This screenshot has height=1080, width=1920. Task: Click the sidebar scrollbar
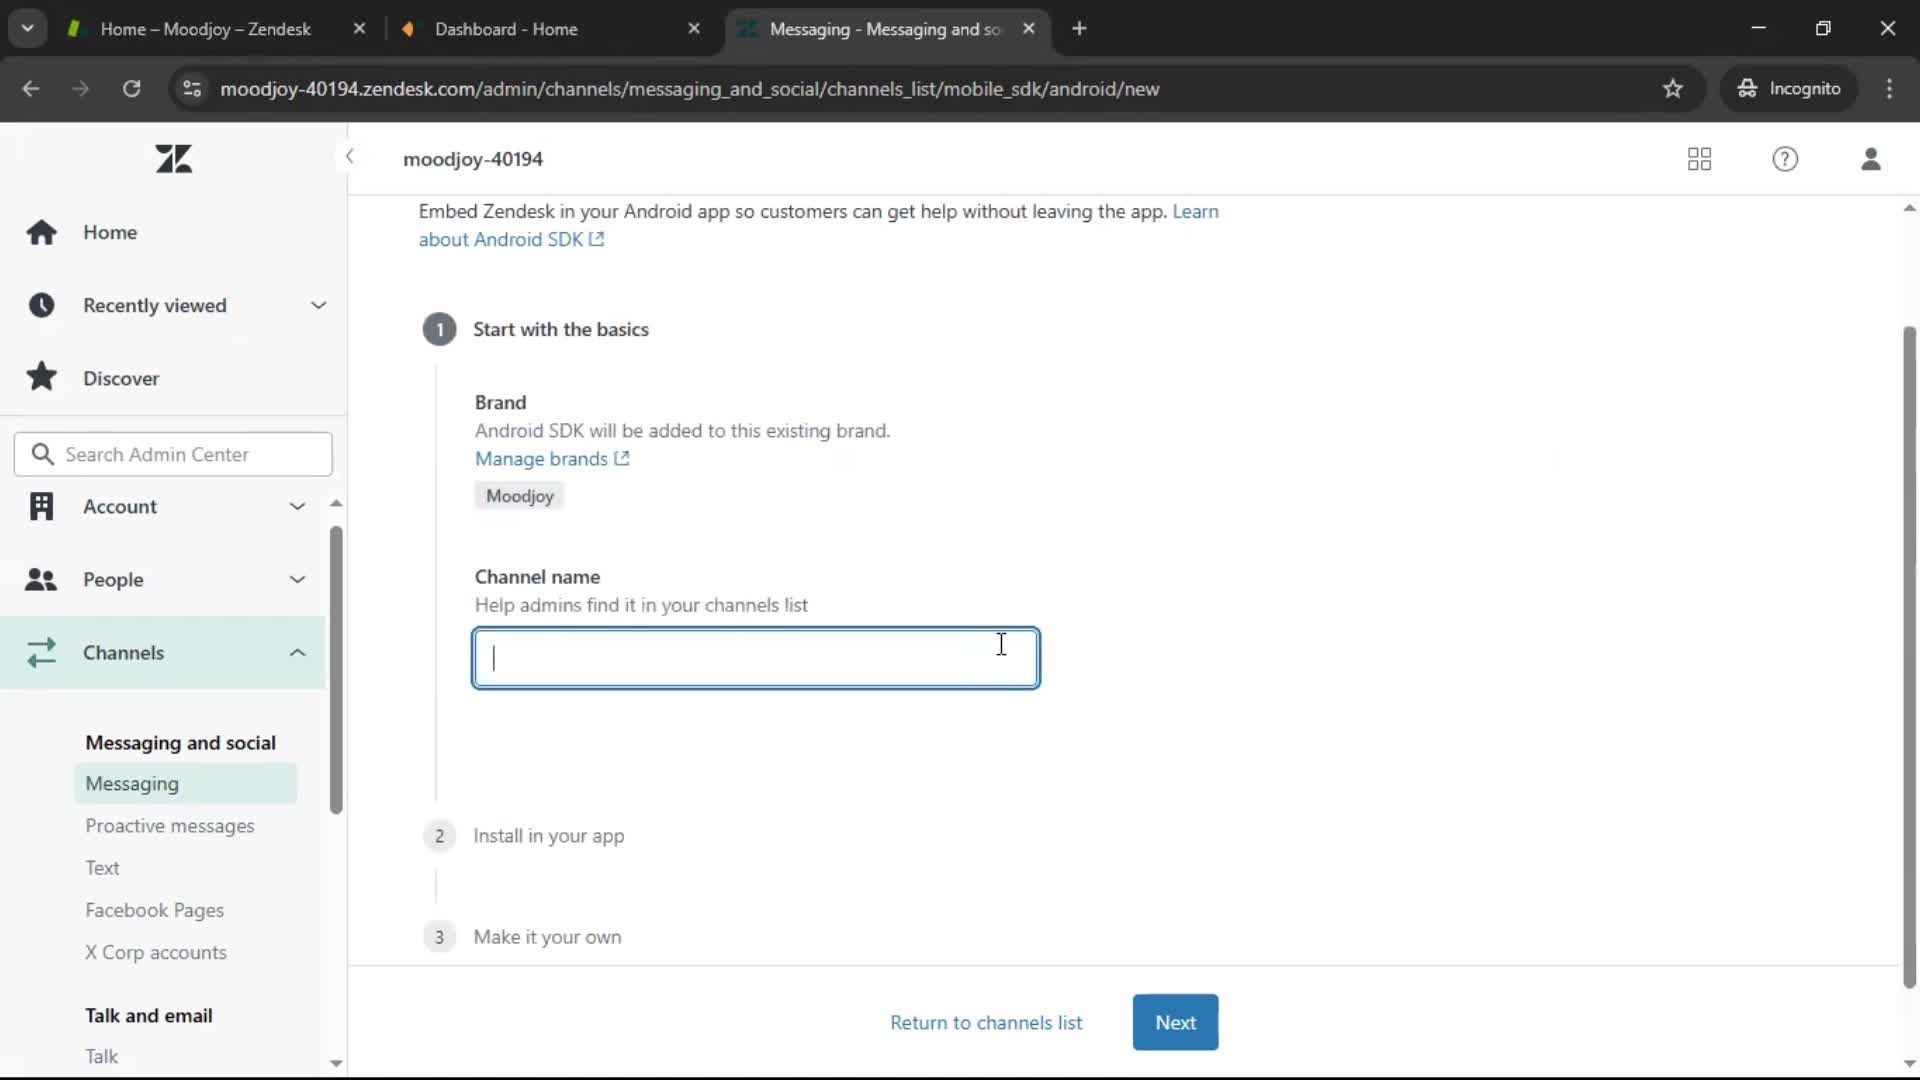click(x=336, y=668)
